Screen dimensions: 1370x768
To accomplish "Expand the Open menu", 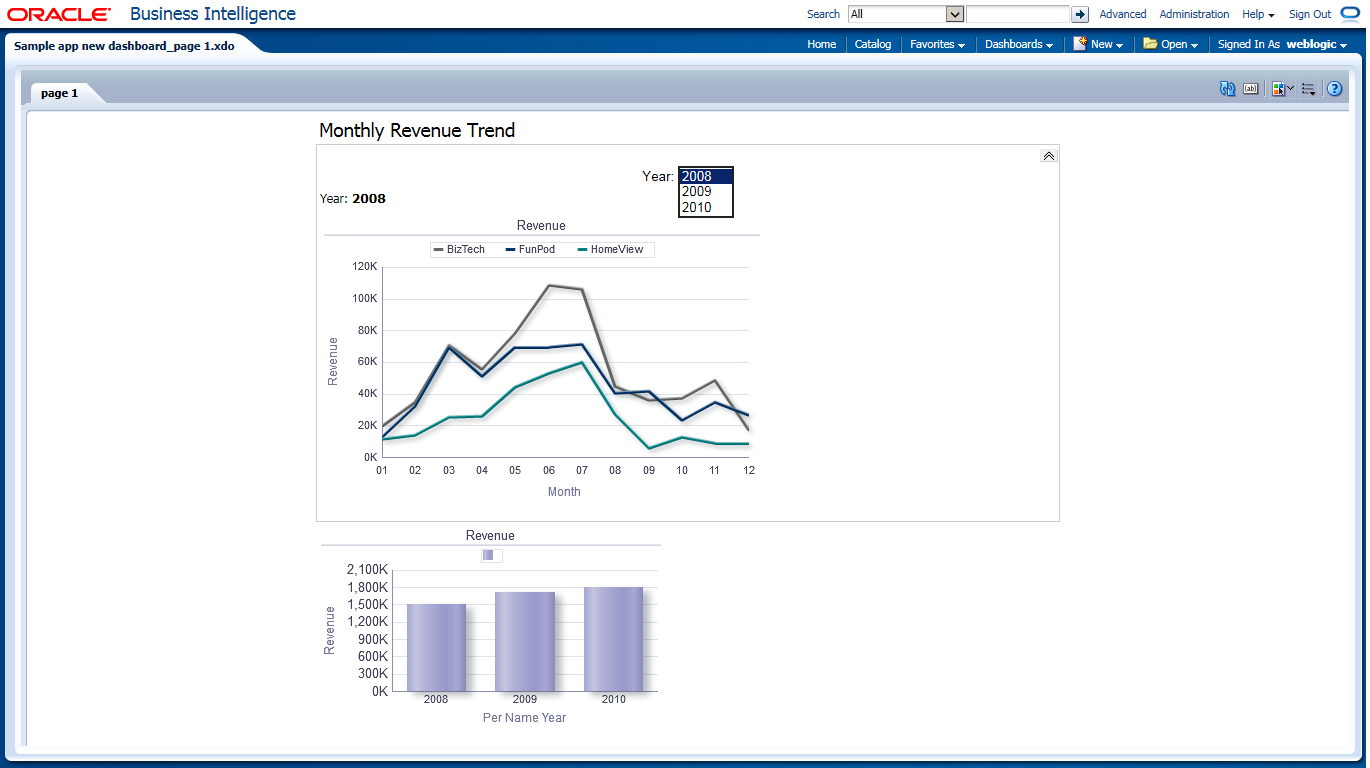I will [1179, 44].
